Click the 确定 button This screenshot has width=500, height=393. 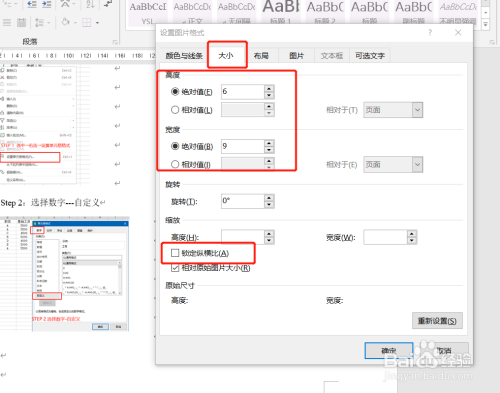click(x=389, y=351)
